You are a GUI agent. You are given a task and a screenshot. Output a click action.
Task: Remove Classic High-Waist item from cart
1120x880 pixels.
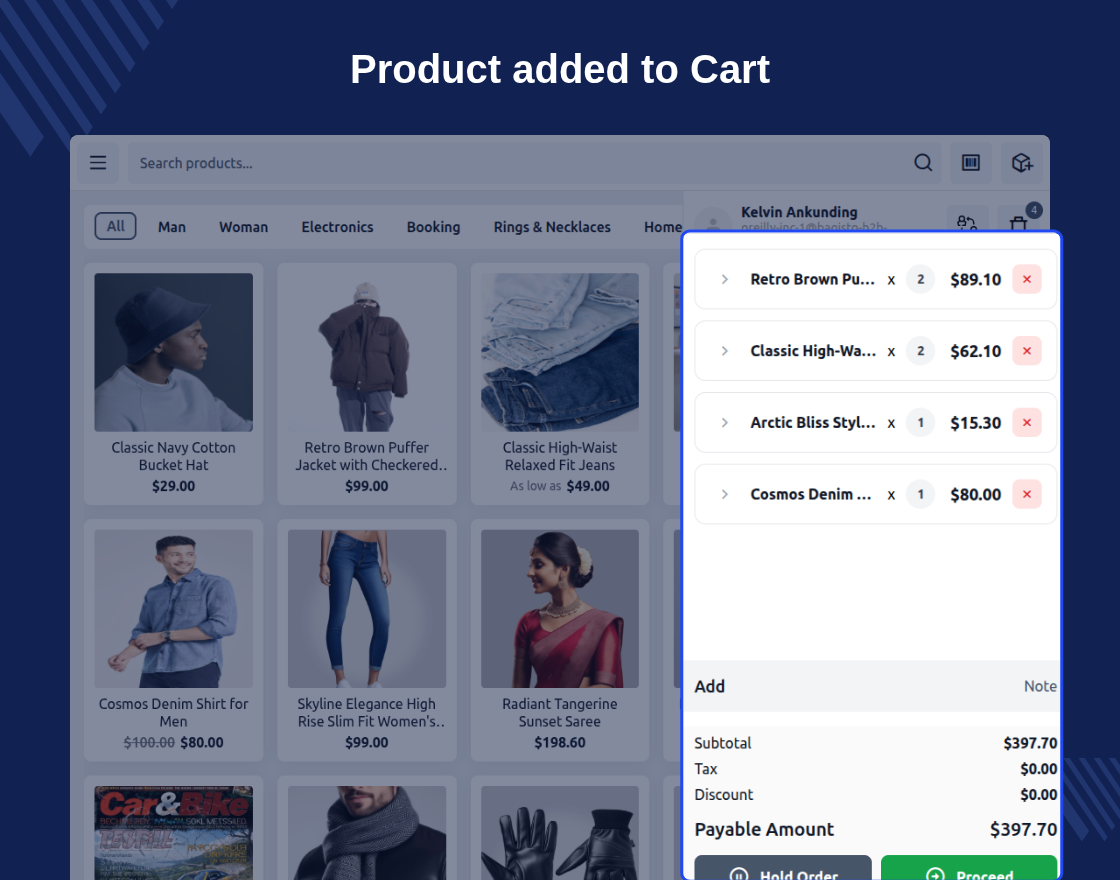pos(1026,351)
